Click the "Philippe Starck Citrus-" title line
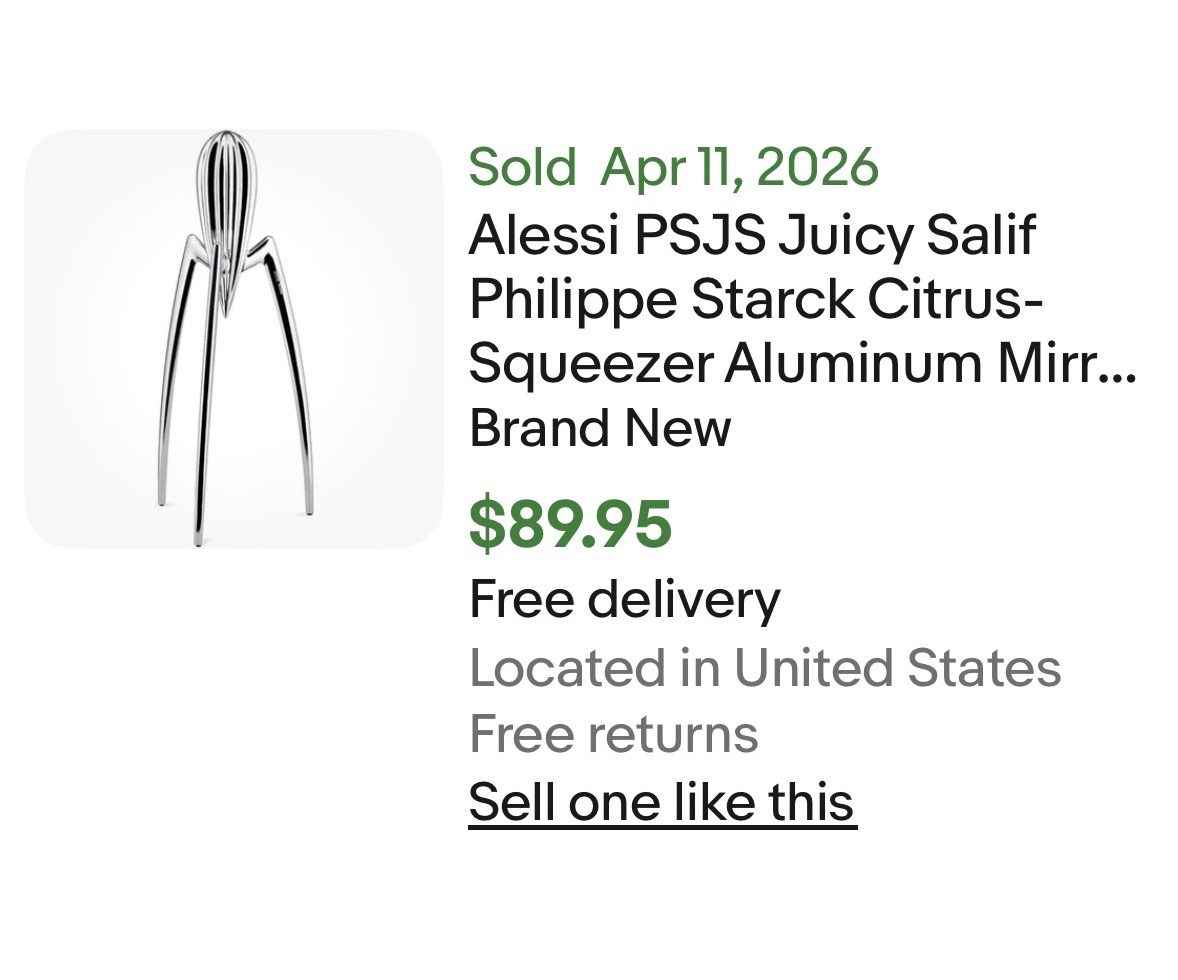1178x980 pixels. [x=756, y=299]
